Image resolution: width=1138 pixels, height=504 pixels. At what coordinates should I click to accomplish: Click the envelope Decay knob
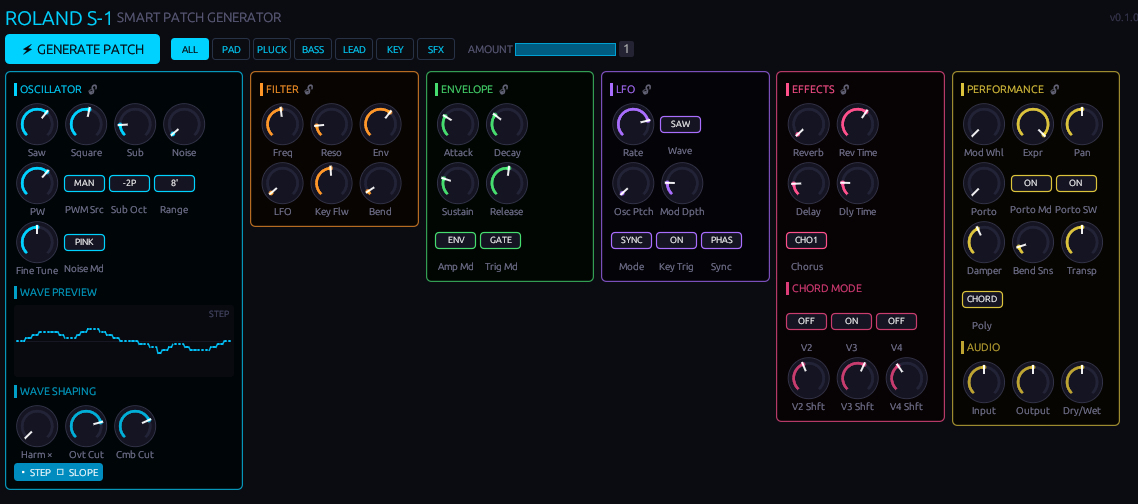(x=507, y=124)
